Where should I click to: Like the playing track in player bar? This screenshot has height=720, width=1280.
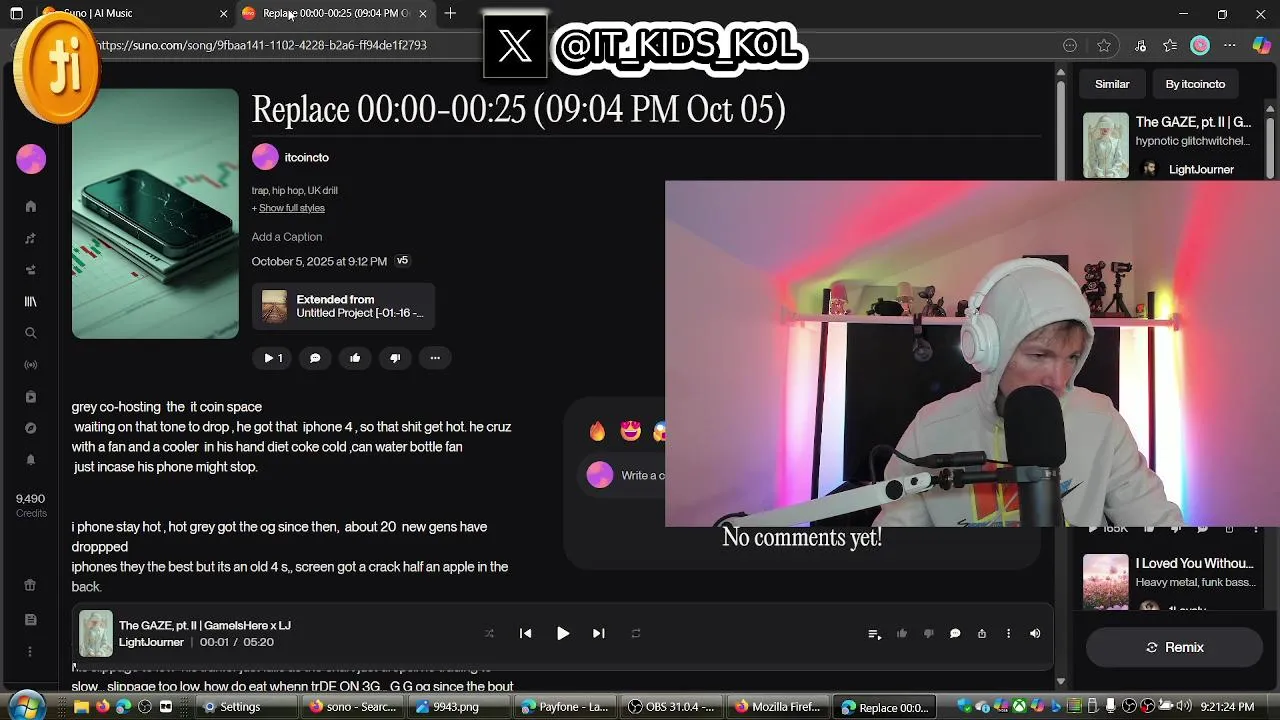(901, 634)
